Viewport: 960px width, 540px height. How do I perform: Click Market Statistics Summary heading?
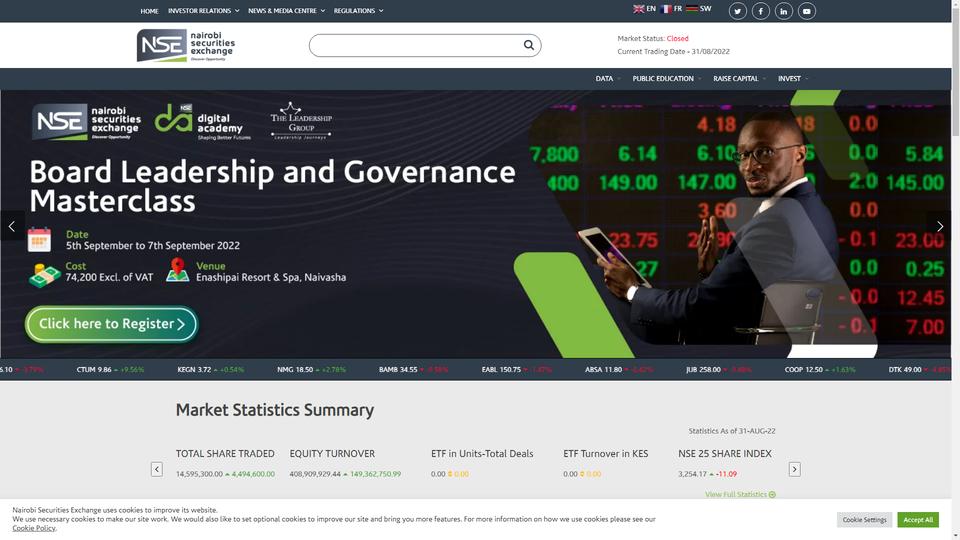(x=274, y=410)
